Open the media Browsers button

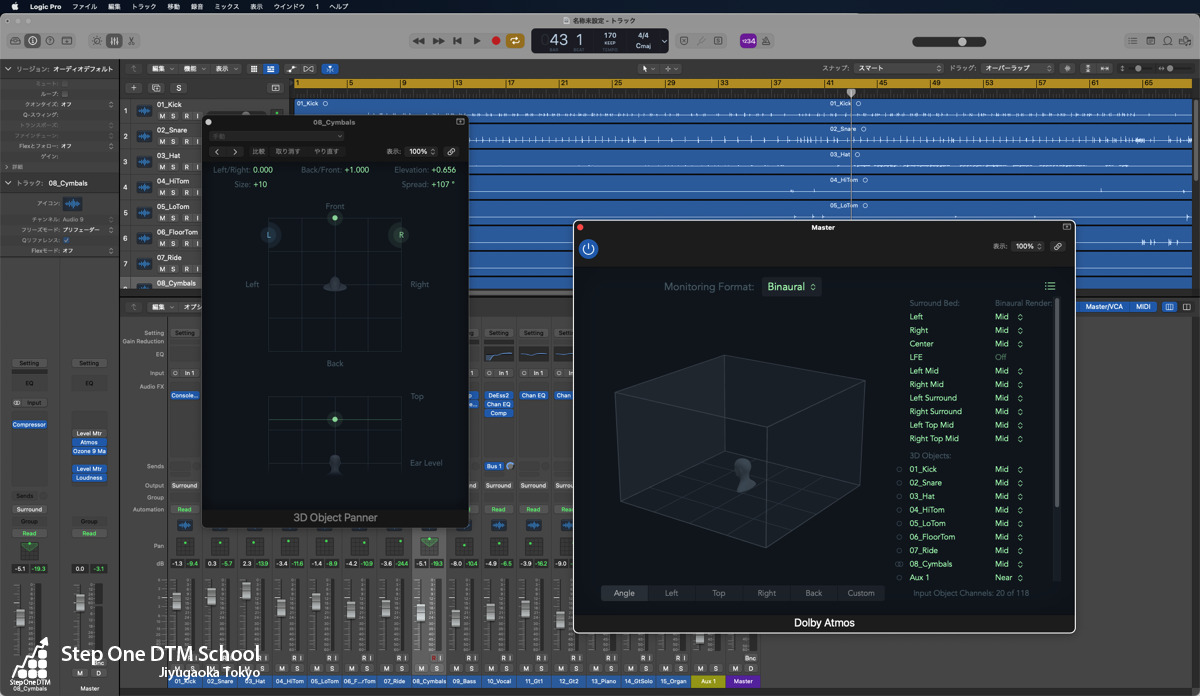click(1184, 41)
